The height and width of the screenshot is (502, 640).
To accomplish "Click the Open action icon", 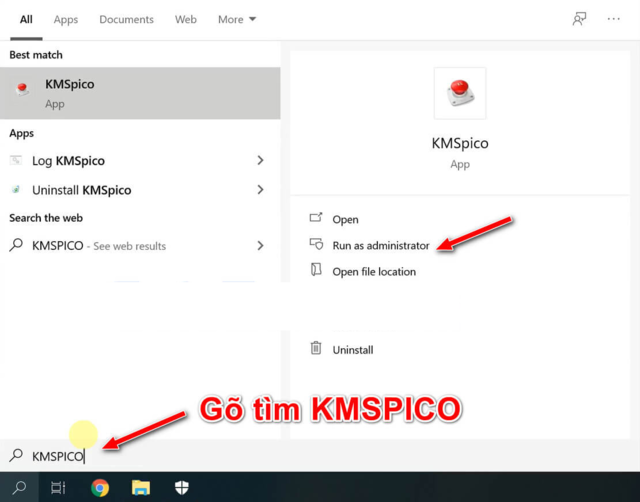I will [x=316, y=217].
